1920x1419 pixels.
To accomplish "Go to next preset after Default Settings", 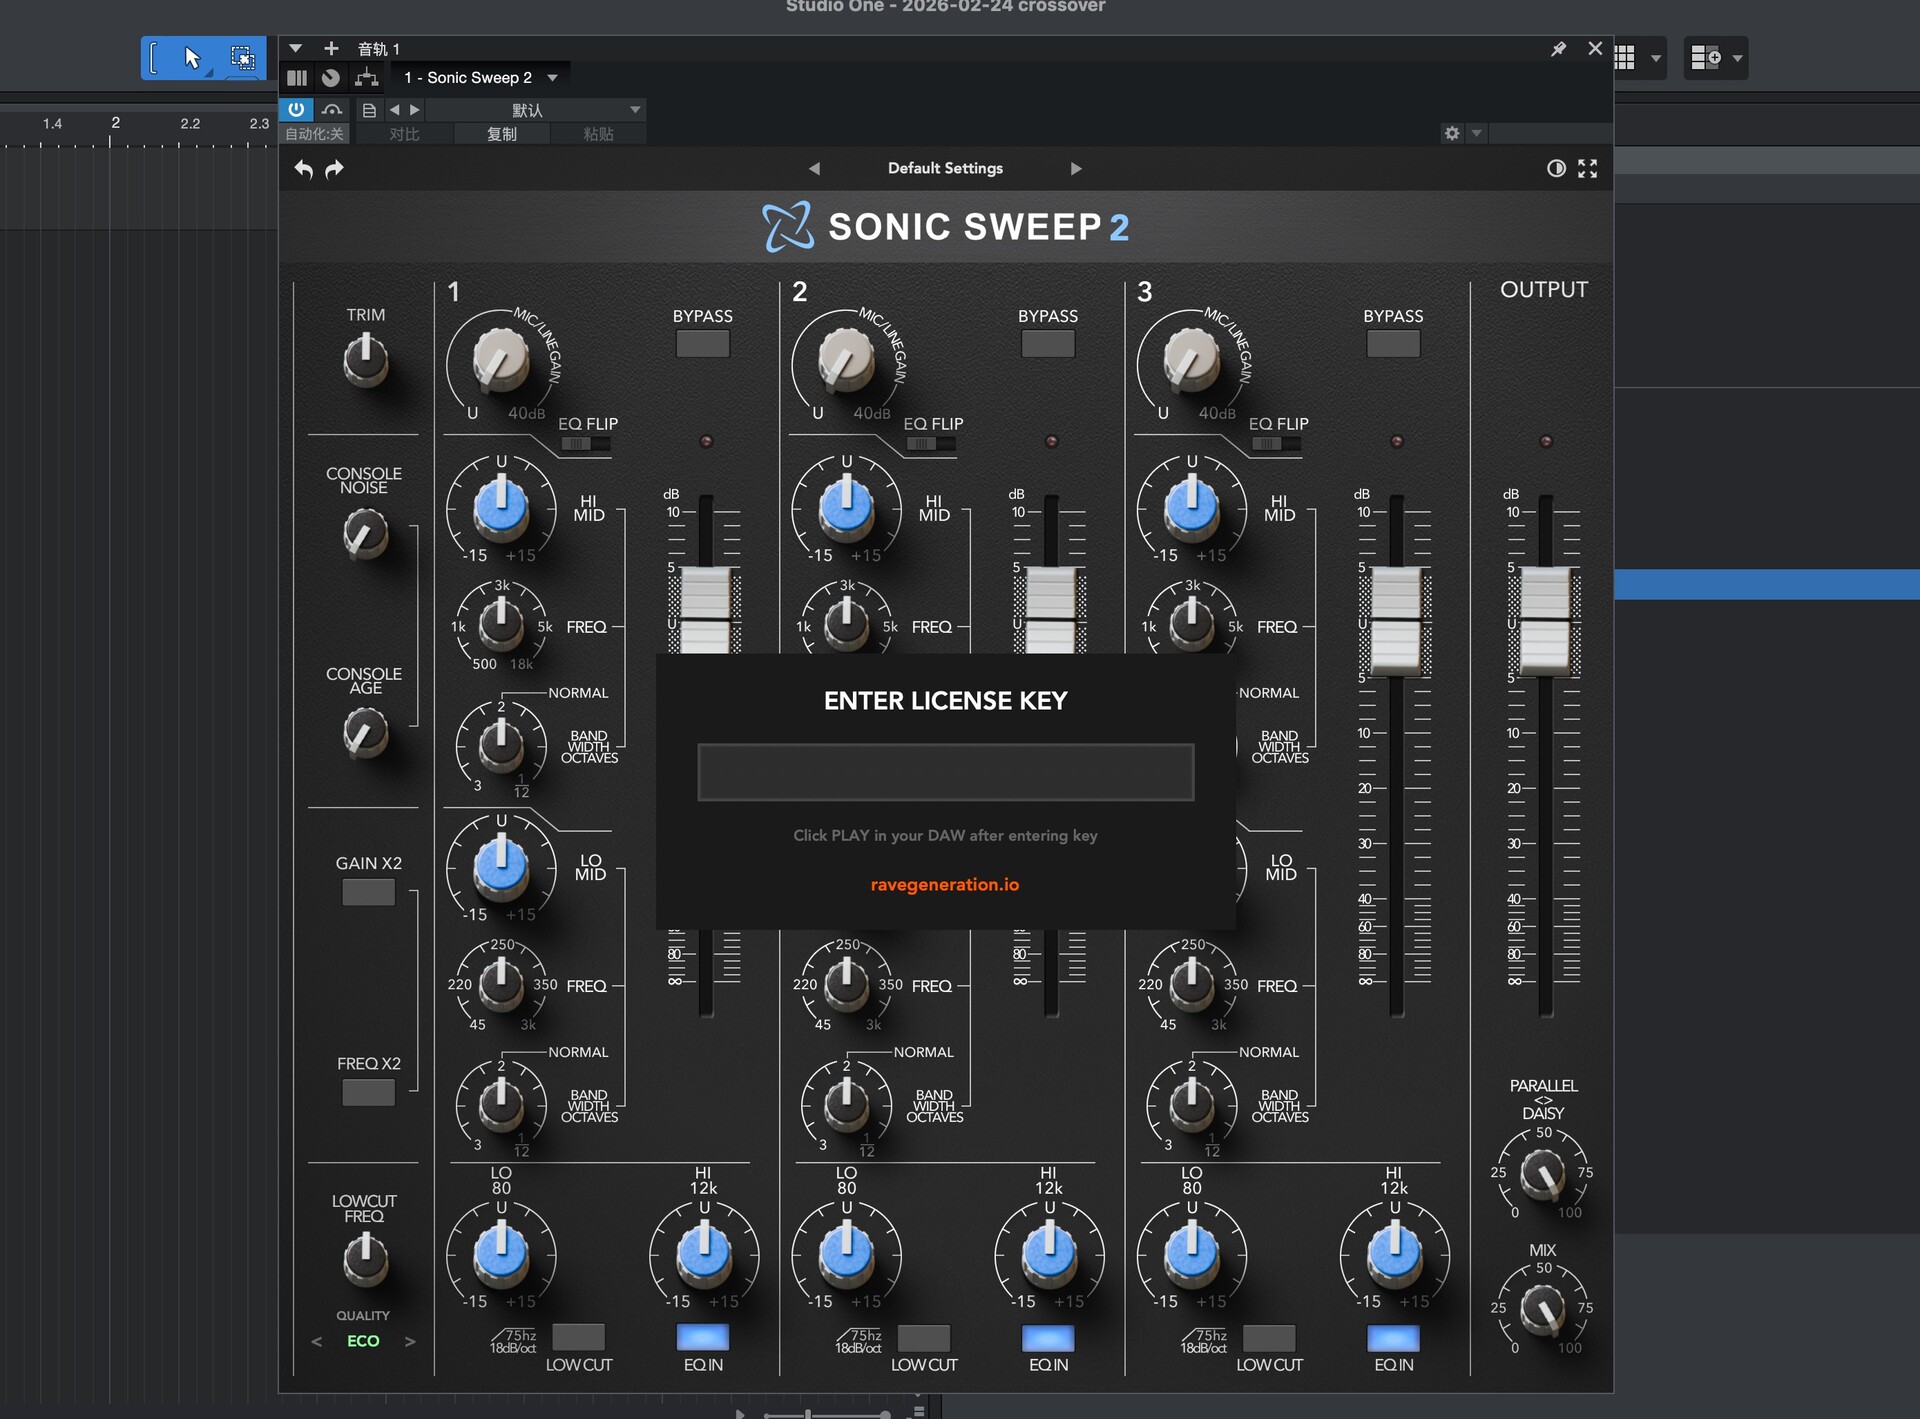I will (1076, 169).
